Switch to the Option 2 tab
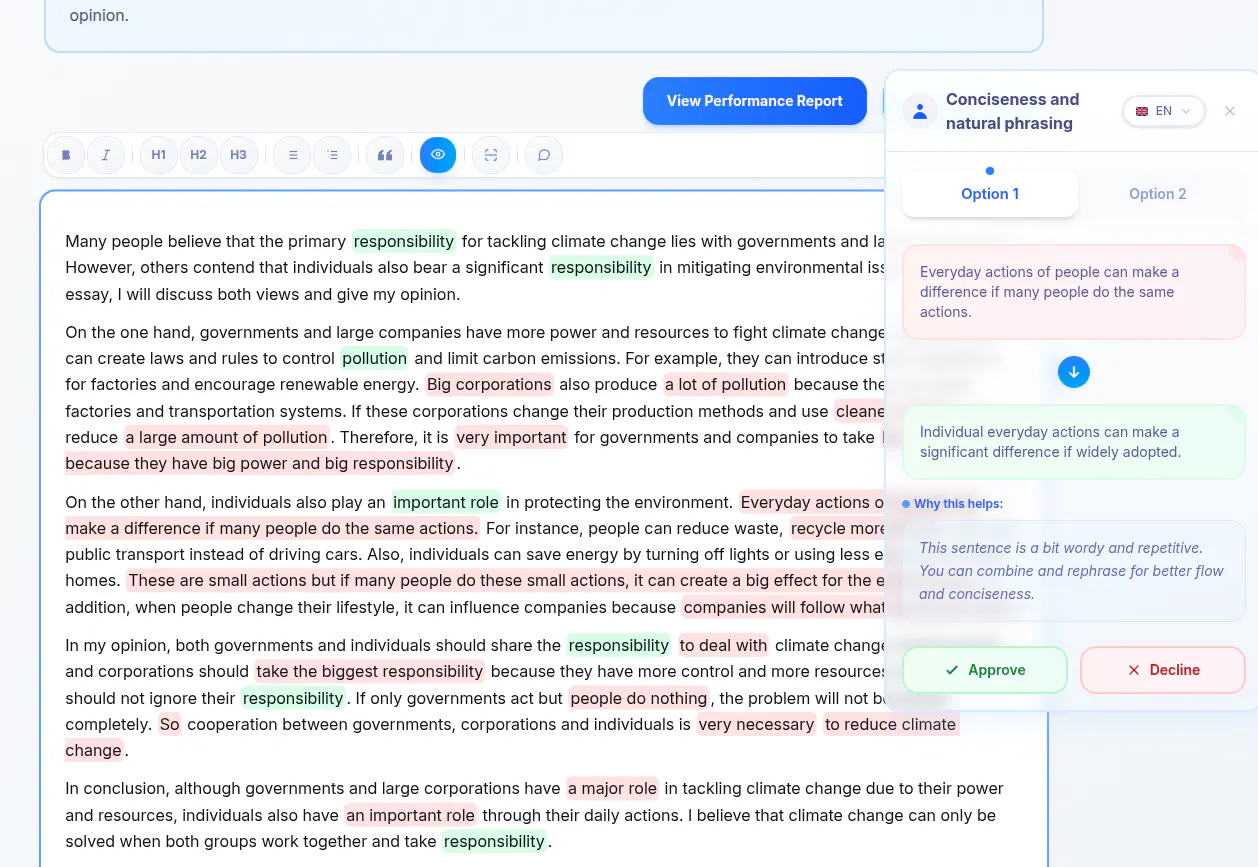1258x867 pixels. (x=1158, y=194)
